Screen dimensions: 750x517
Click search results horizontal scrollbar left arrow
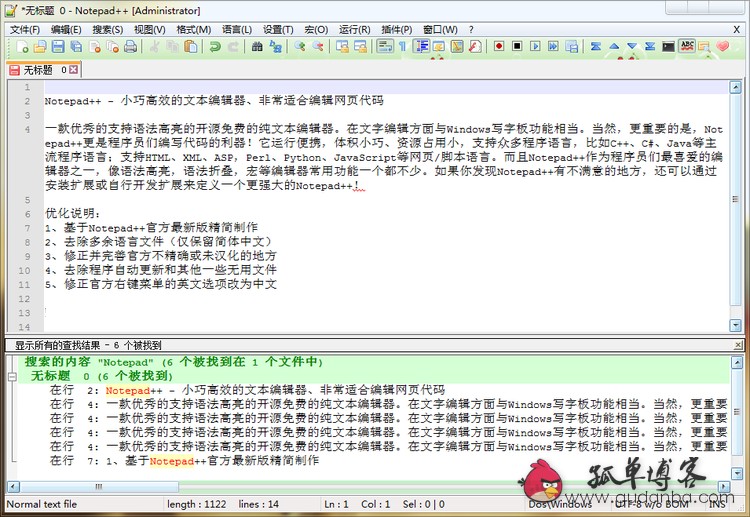pos(13,487)
